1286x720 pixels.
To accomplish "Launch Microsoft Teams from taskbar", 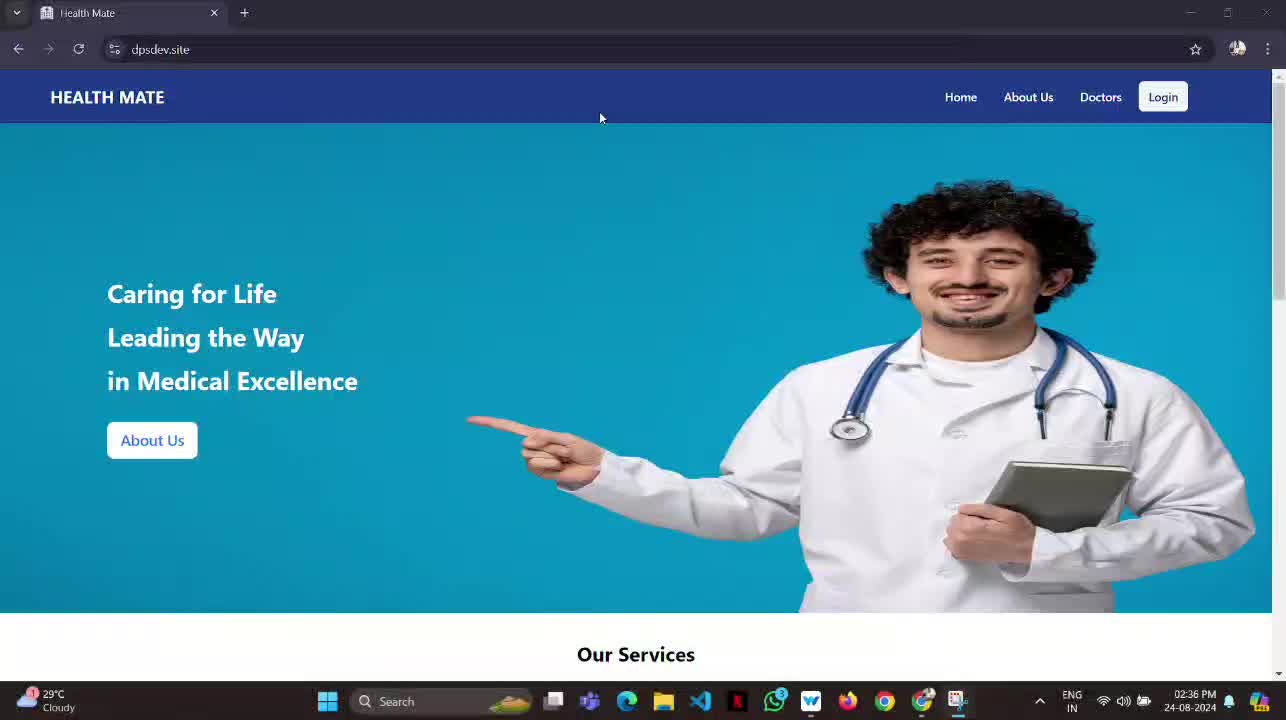I will pyautogui.click(x=590, y=701).
